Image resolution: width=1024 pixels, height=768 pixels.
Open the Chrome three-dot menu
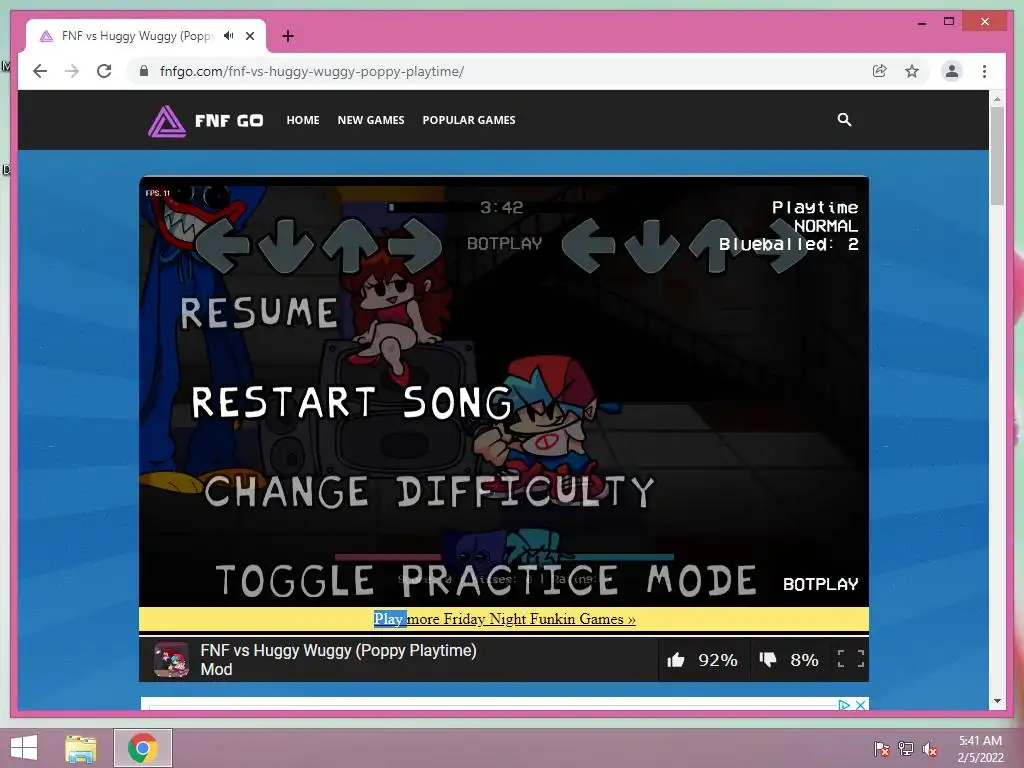point(984,71)
